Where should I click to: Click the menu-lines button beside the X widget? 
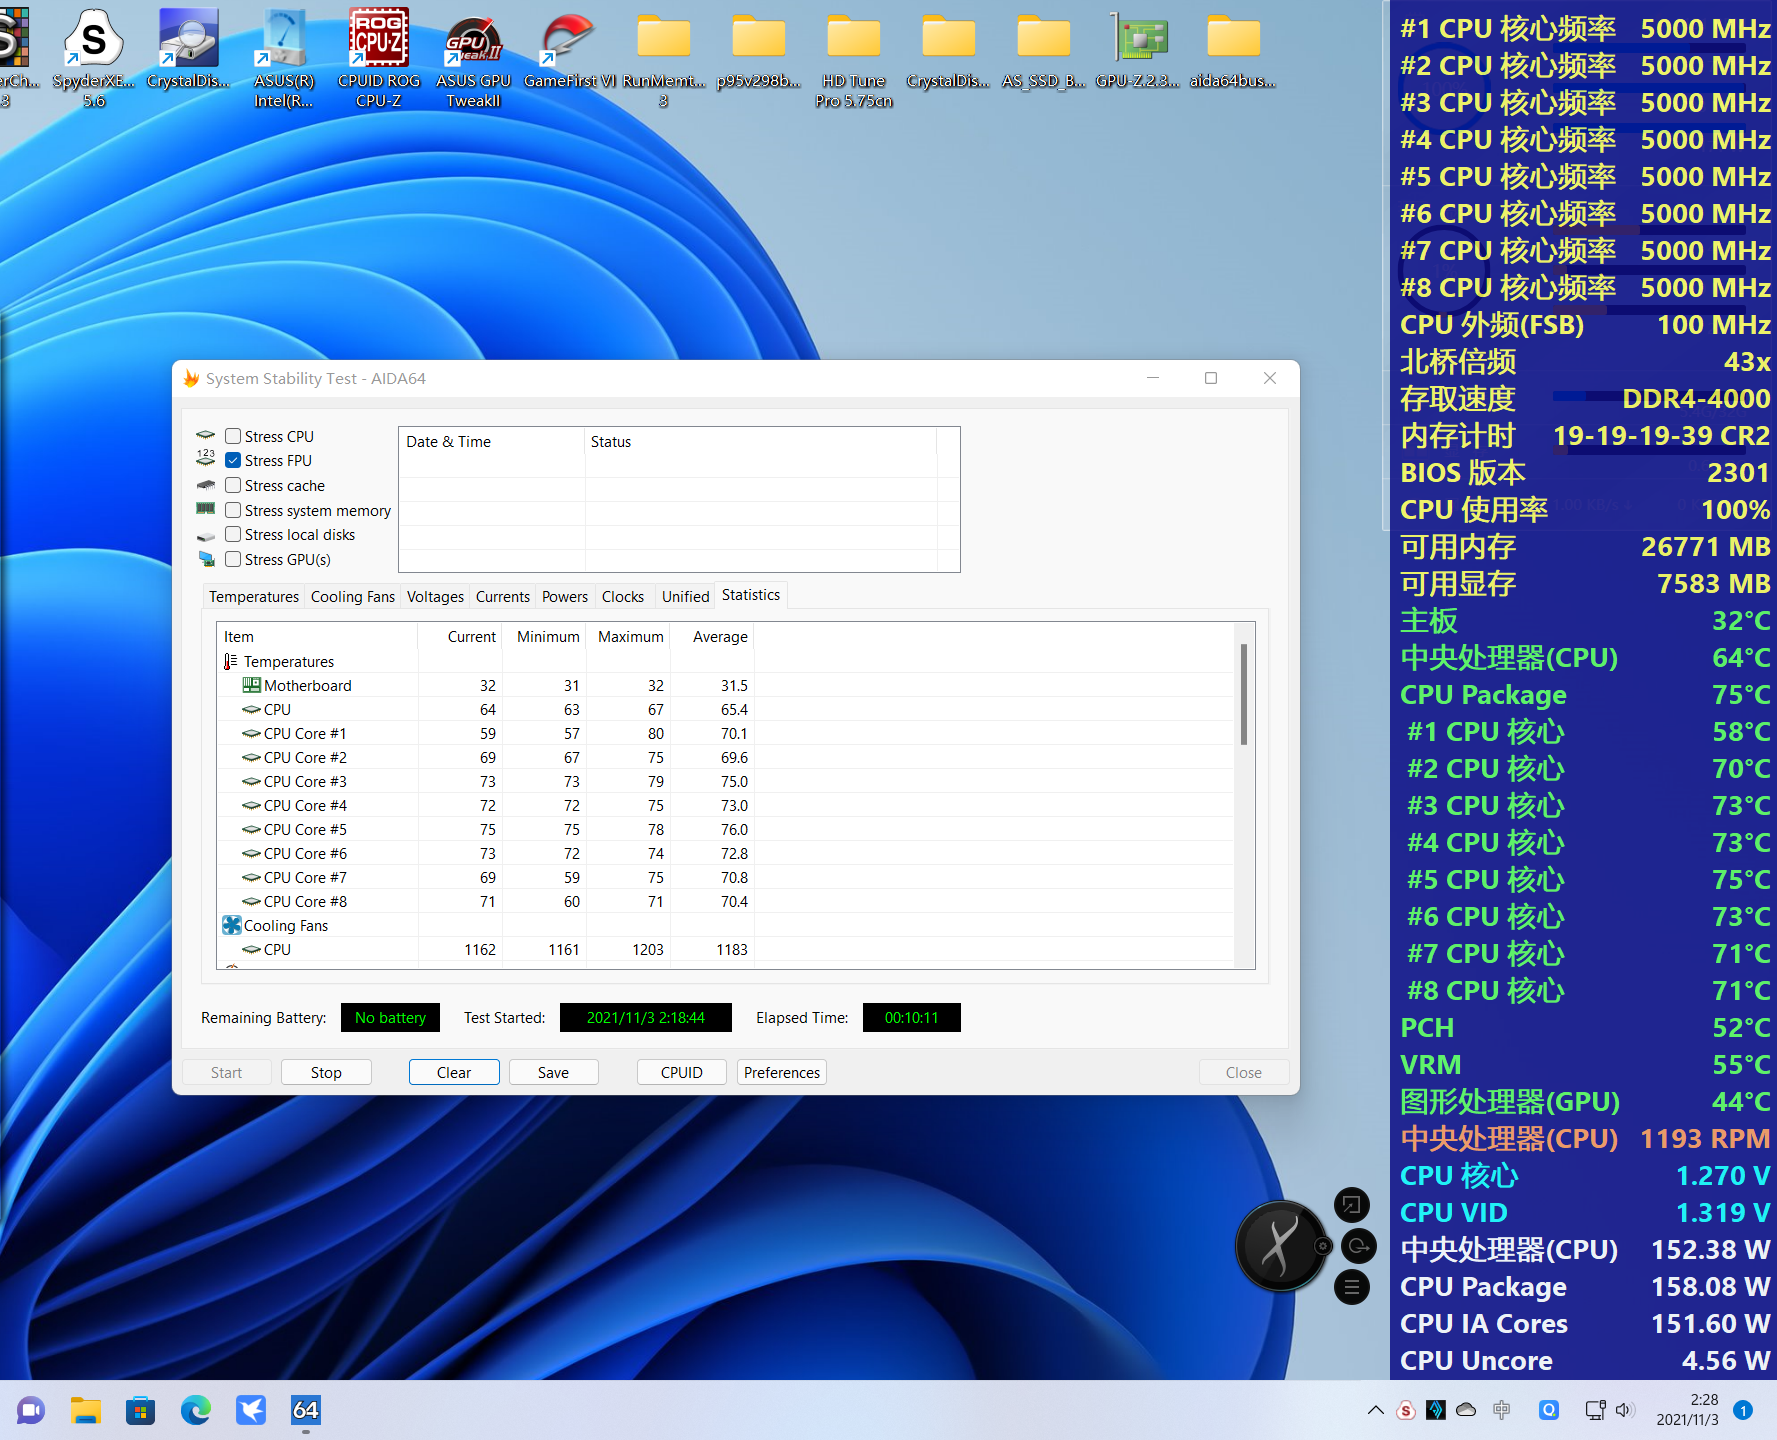(1352, 1287)
